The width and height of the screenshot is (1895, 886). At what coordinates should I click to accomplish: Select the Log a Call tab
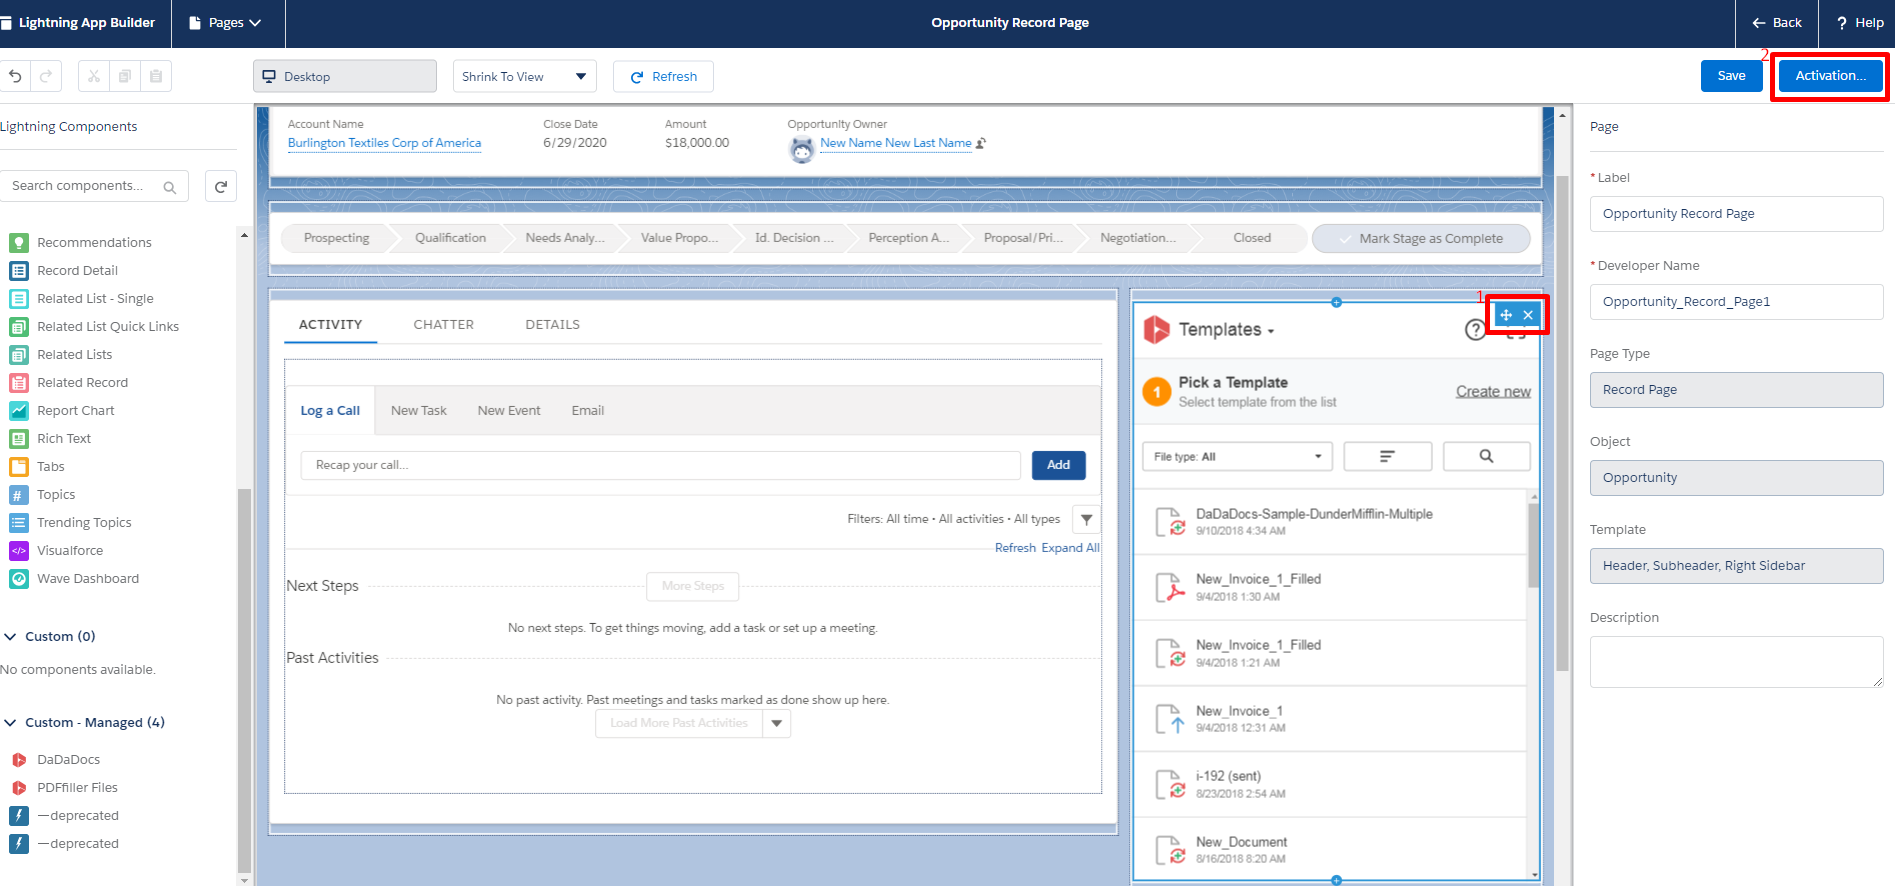(x=330, y=410)
